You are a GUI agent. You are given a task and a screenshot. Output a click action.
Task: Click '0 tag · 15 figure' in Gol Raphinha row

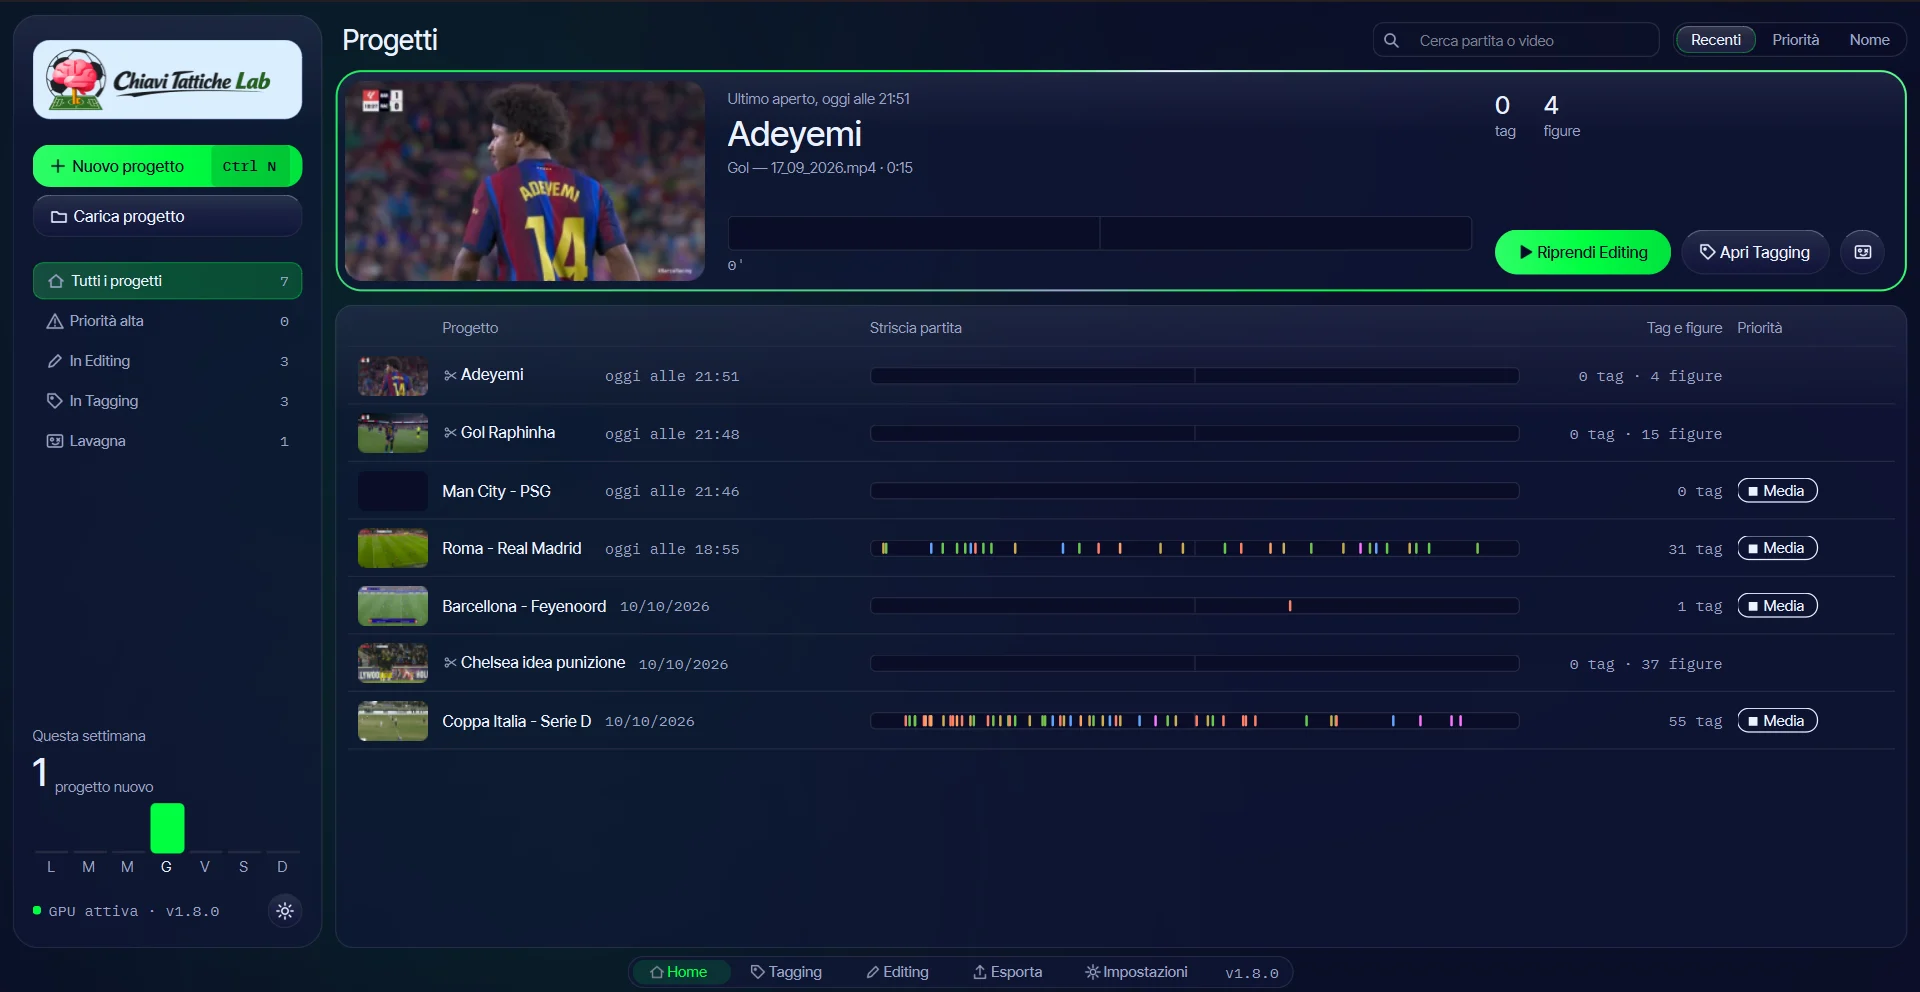click(x=1646, y=434)
